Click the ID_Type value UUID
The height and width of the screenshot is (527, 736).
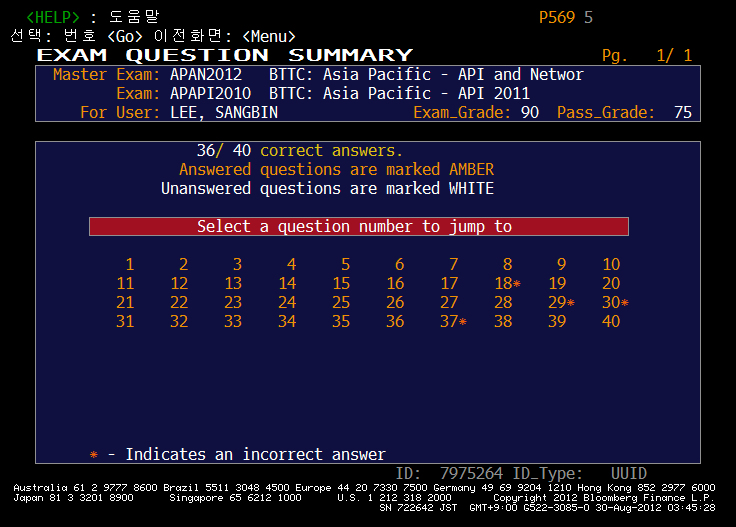pos(629,473)
